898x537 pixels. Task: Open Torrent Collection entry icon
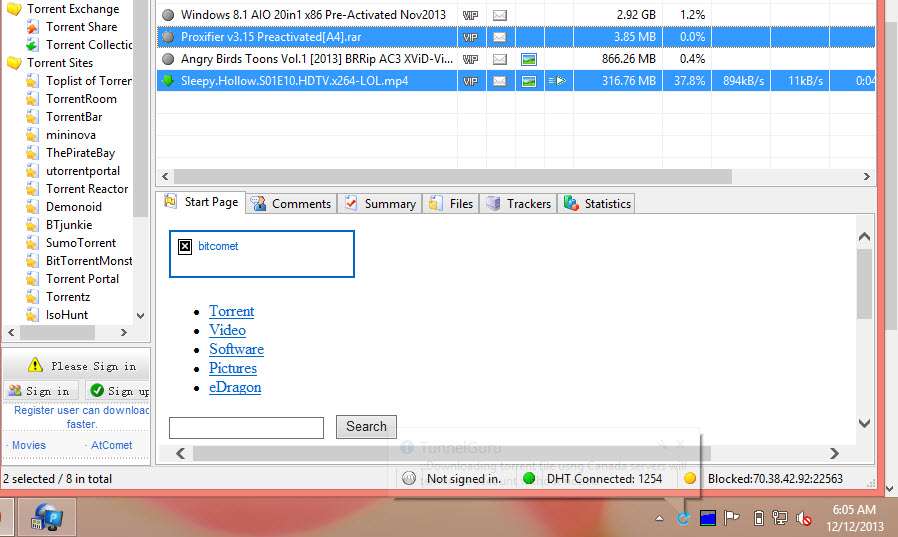(x=33, y=45)
